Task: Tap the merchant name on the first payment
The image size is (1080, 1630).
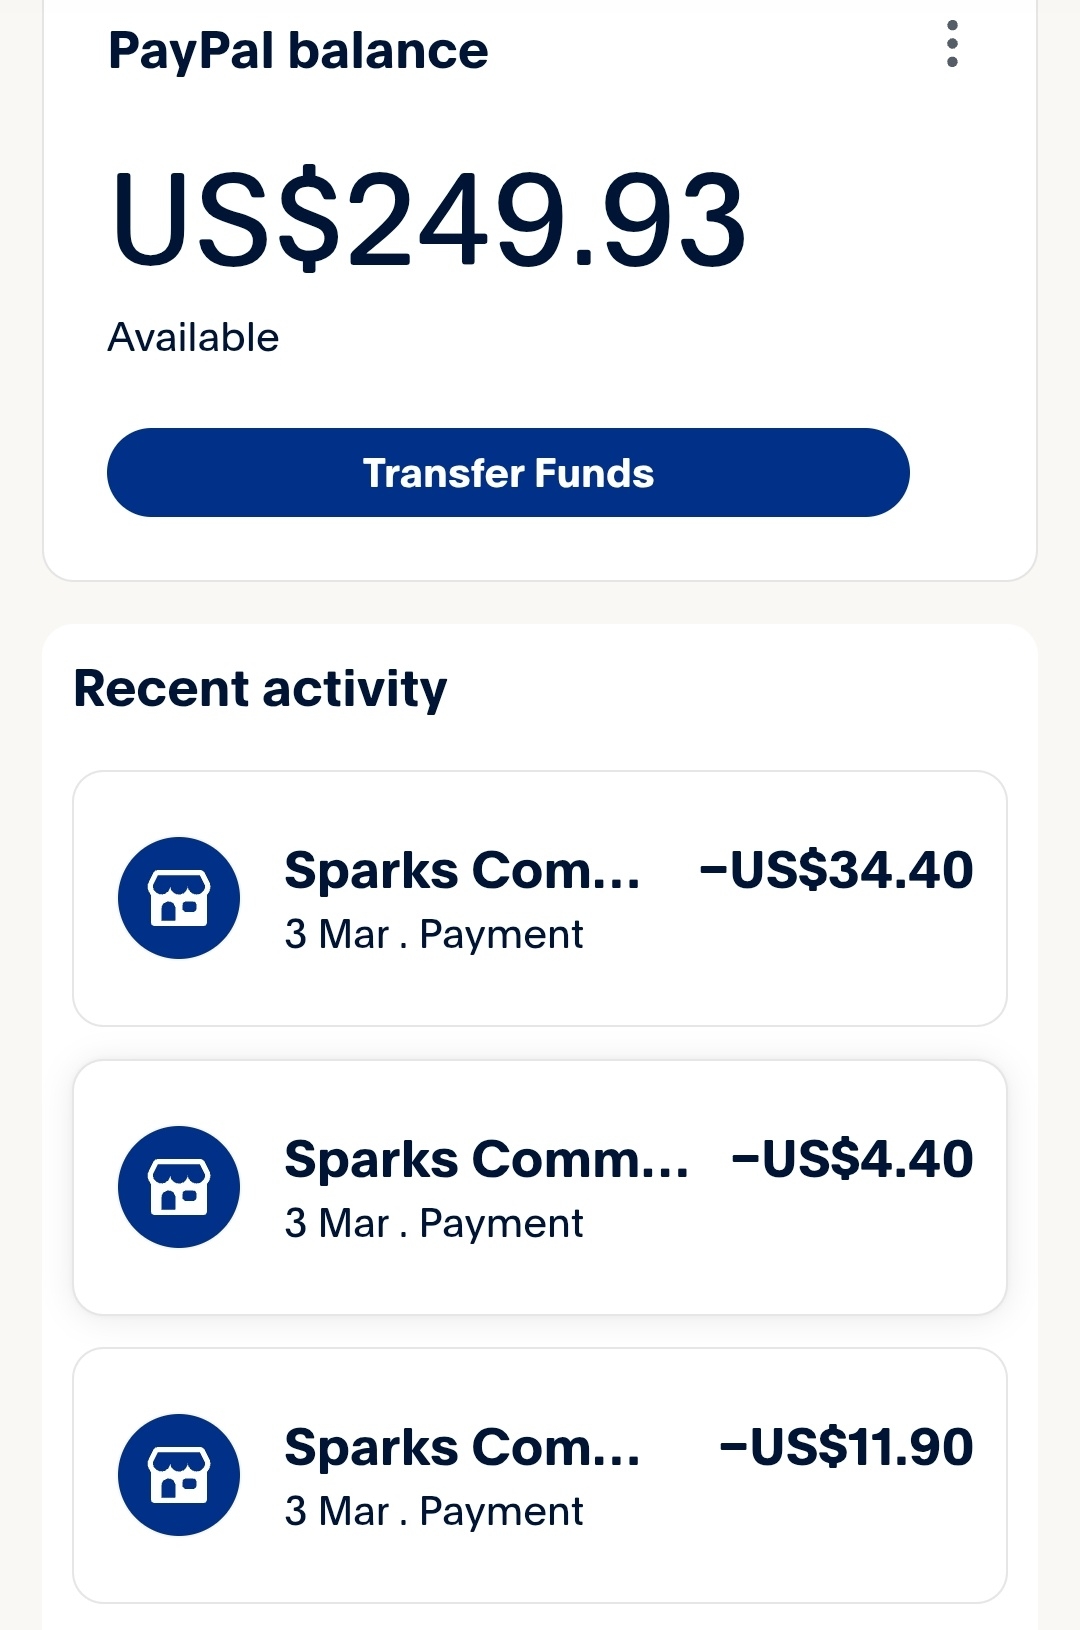Action: pos(462,870)
